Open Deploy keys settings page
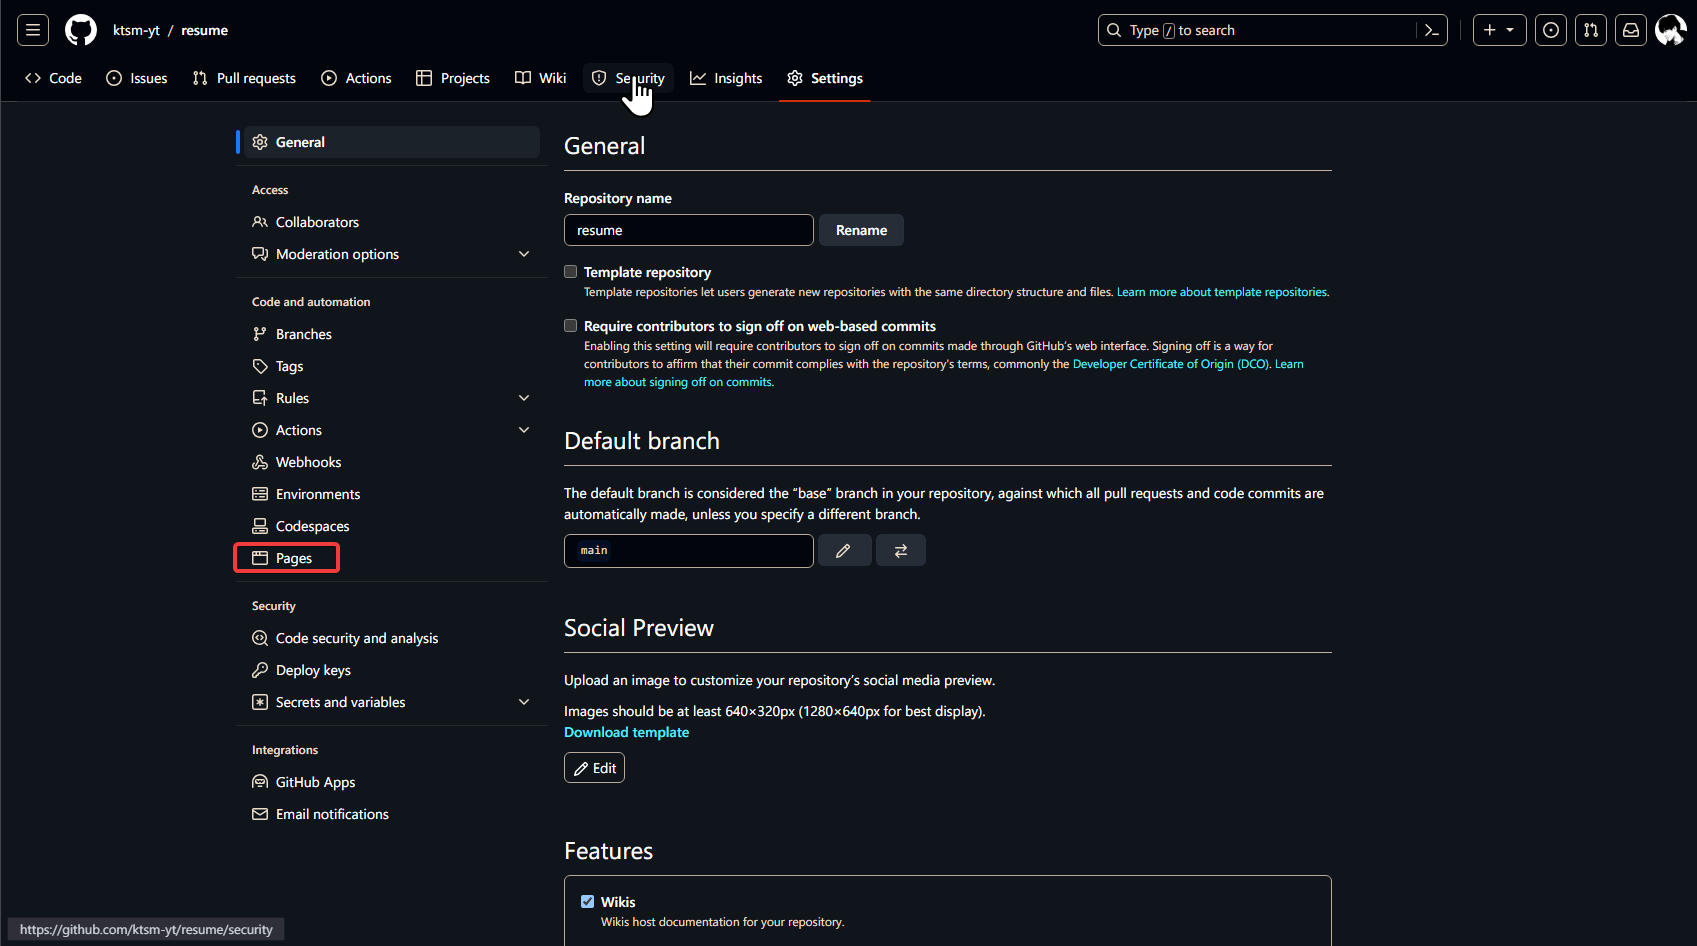Viewport: 1697px width, 946px height. click(390, 670)
